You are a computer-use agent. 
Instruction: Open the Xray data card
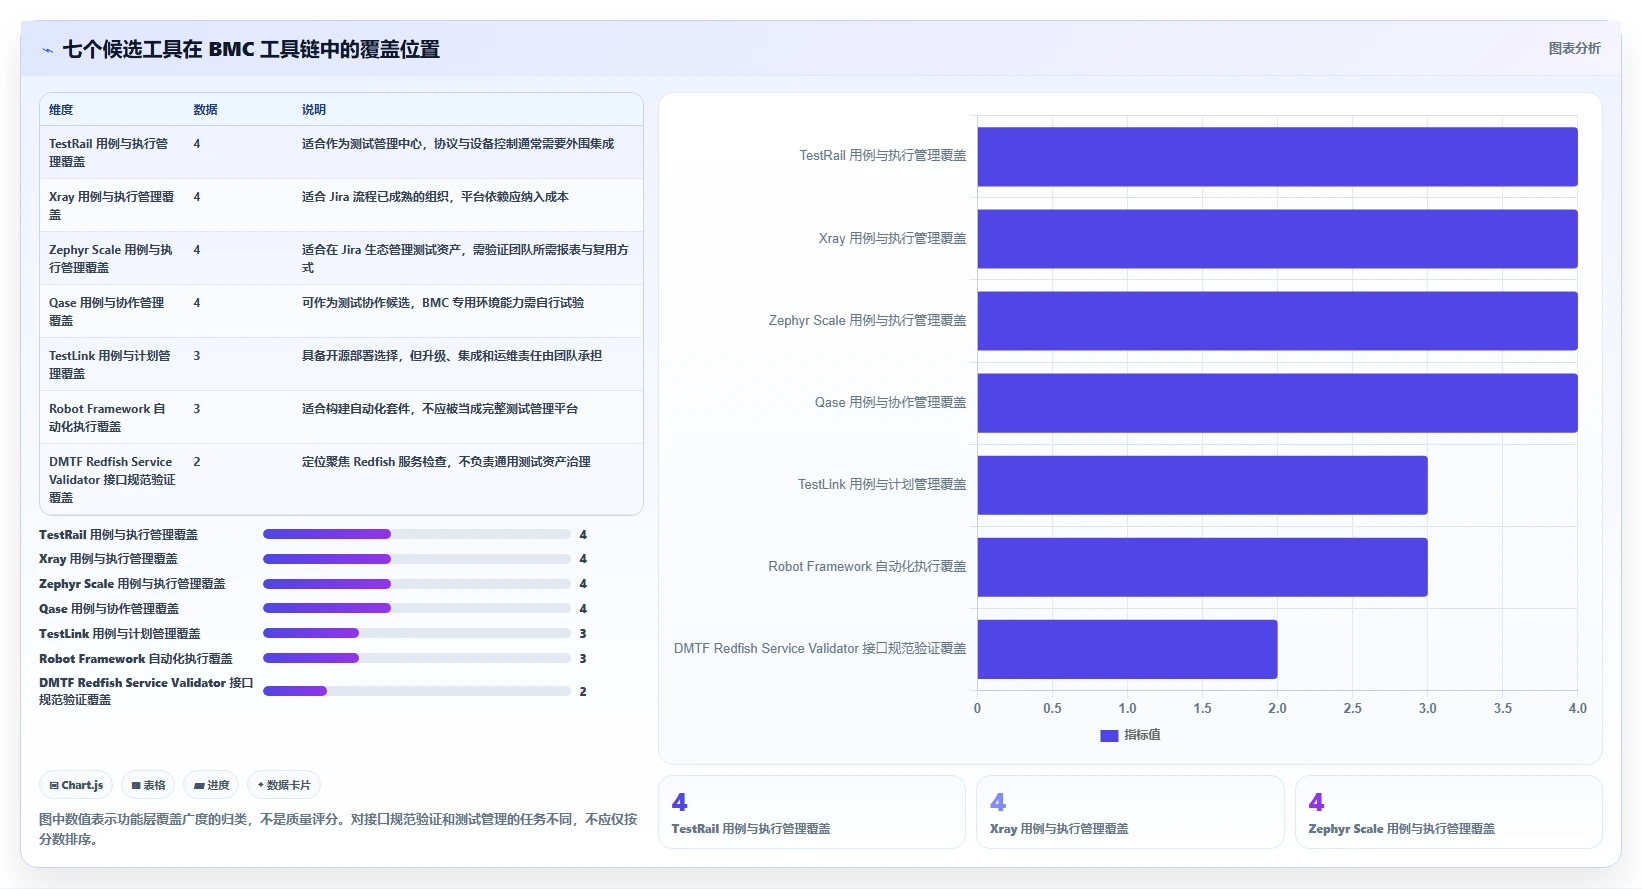1130,812
